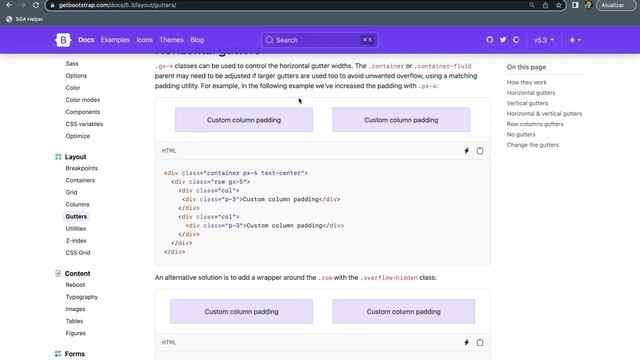Click the Content section heading
Image resolution: width=640 pixels, height=360 pixels.
(78, 273)
